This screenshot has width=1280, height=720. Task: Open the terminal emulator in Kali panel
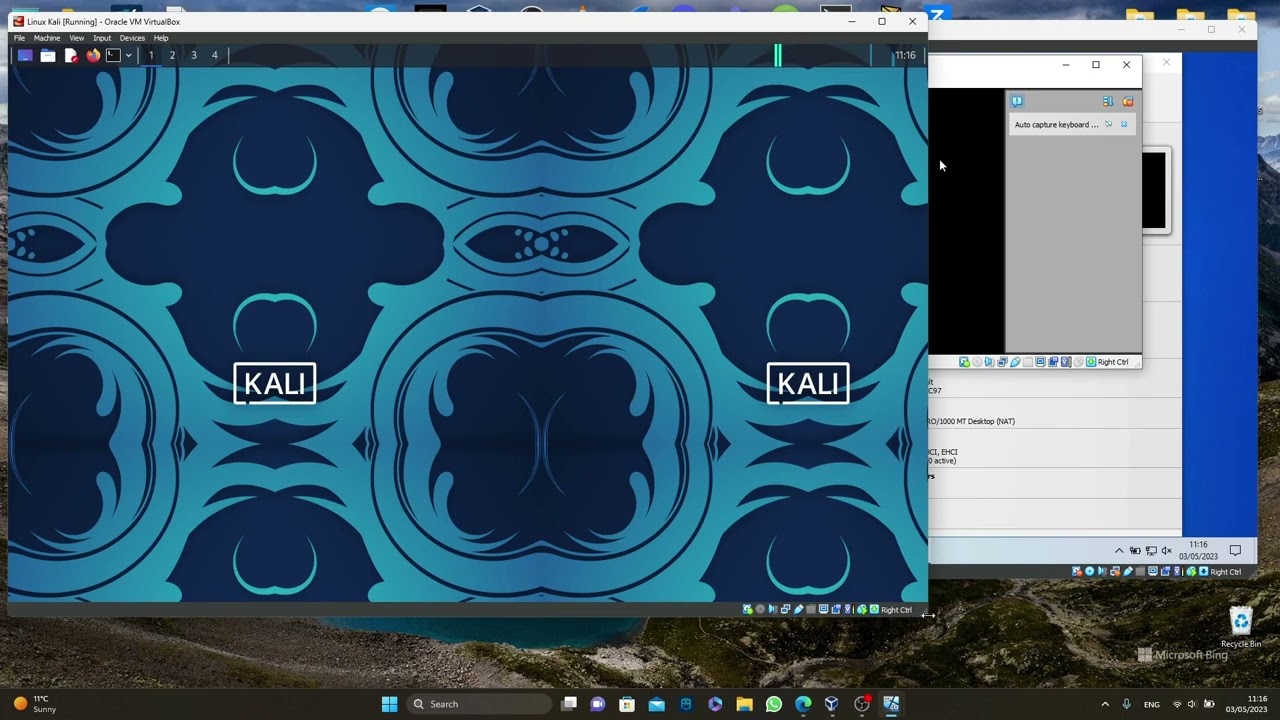coord(113,55)
